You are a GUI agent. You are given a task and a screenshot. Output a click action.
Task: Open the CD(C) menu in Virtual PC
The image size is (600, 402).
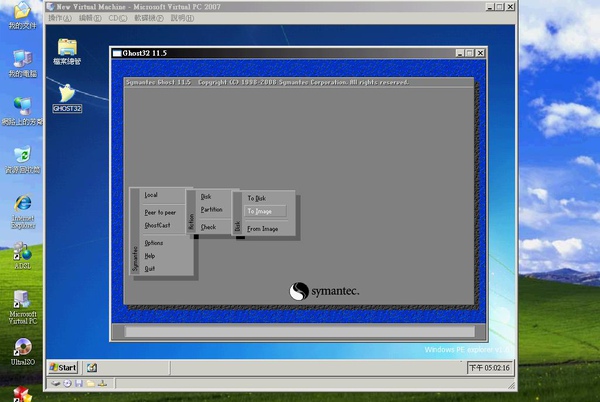coord(117,18)
